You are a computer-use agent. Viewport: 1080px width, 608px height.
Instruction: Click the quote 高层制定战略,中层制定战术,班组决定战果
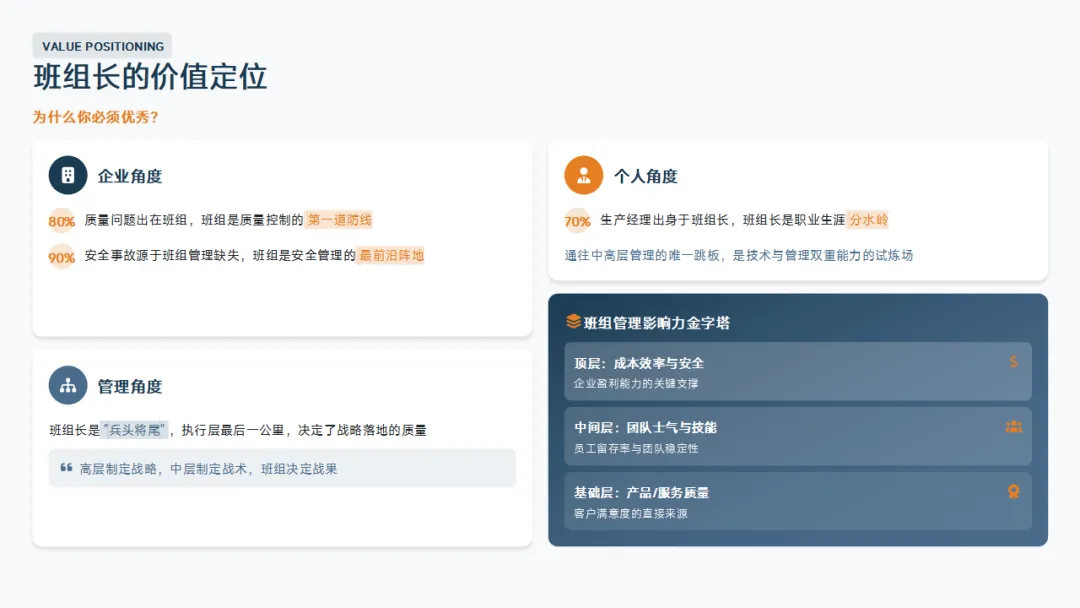click(x=209, y=469)
